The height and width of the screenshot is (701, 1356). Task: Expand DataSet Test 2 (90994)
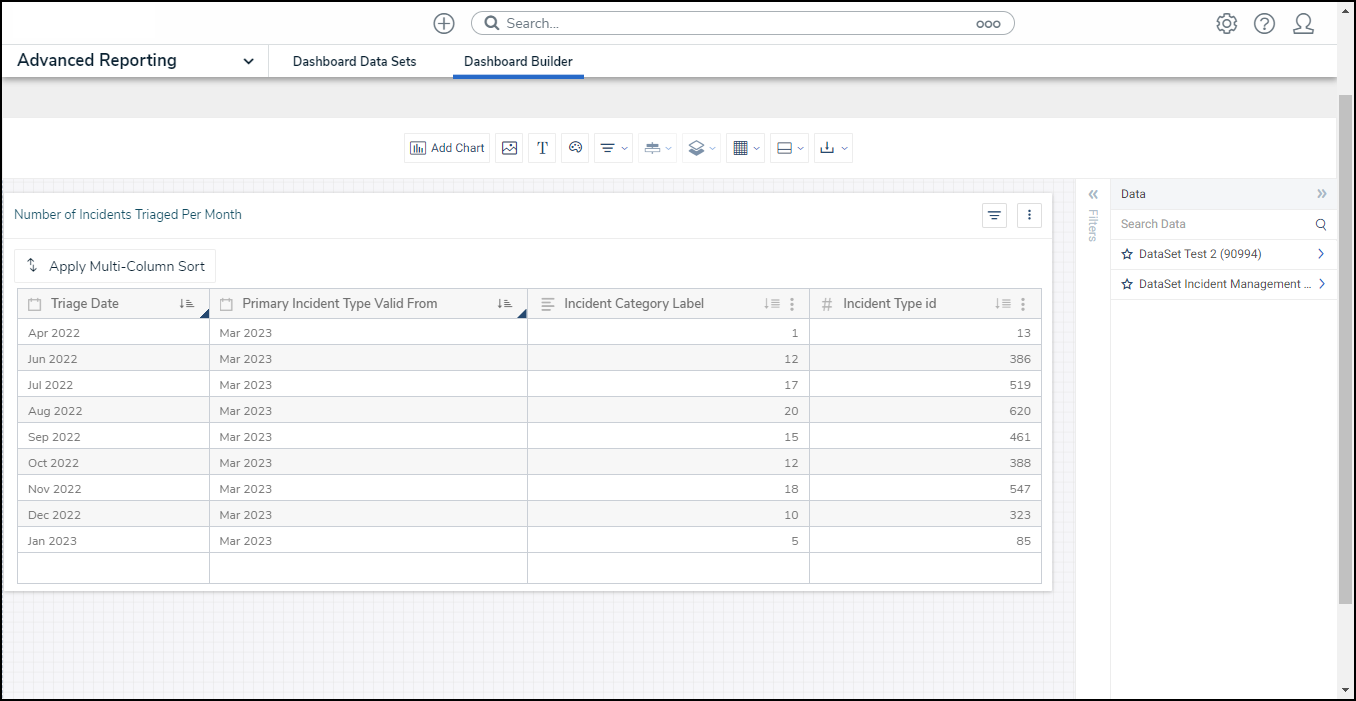pos(1321,254)
